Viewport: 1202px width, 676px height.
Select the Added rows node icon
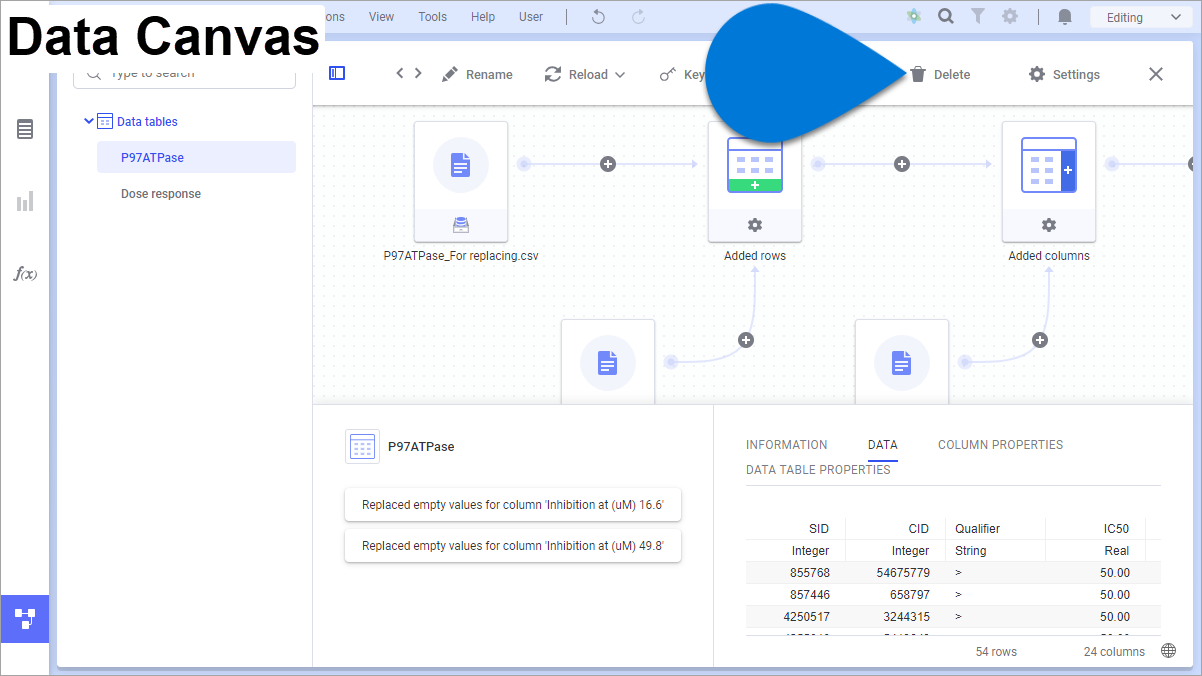pyautogui.click(x=755, y=165)
